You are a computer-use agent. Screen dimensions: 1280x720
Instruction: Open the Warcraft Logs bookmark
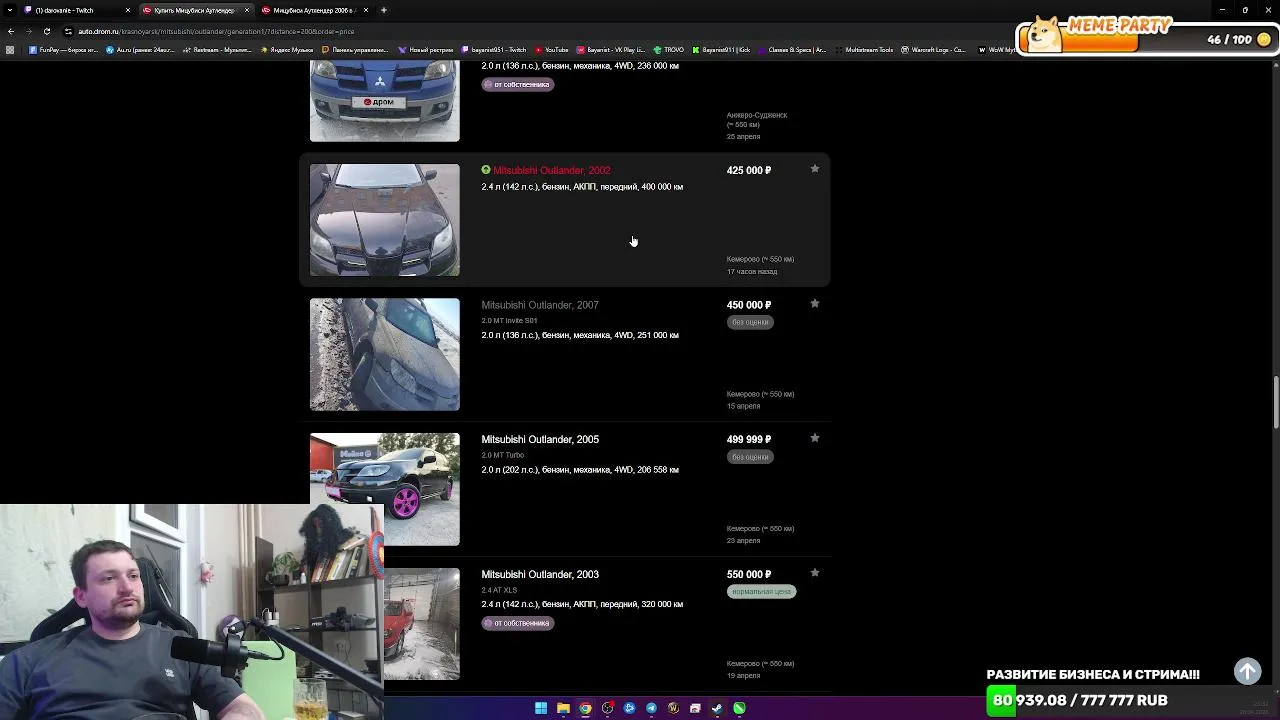pyautogui.click(x=933, y=49)
